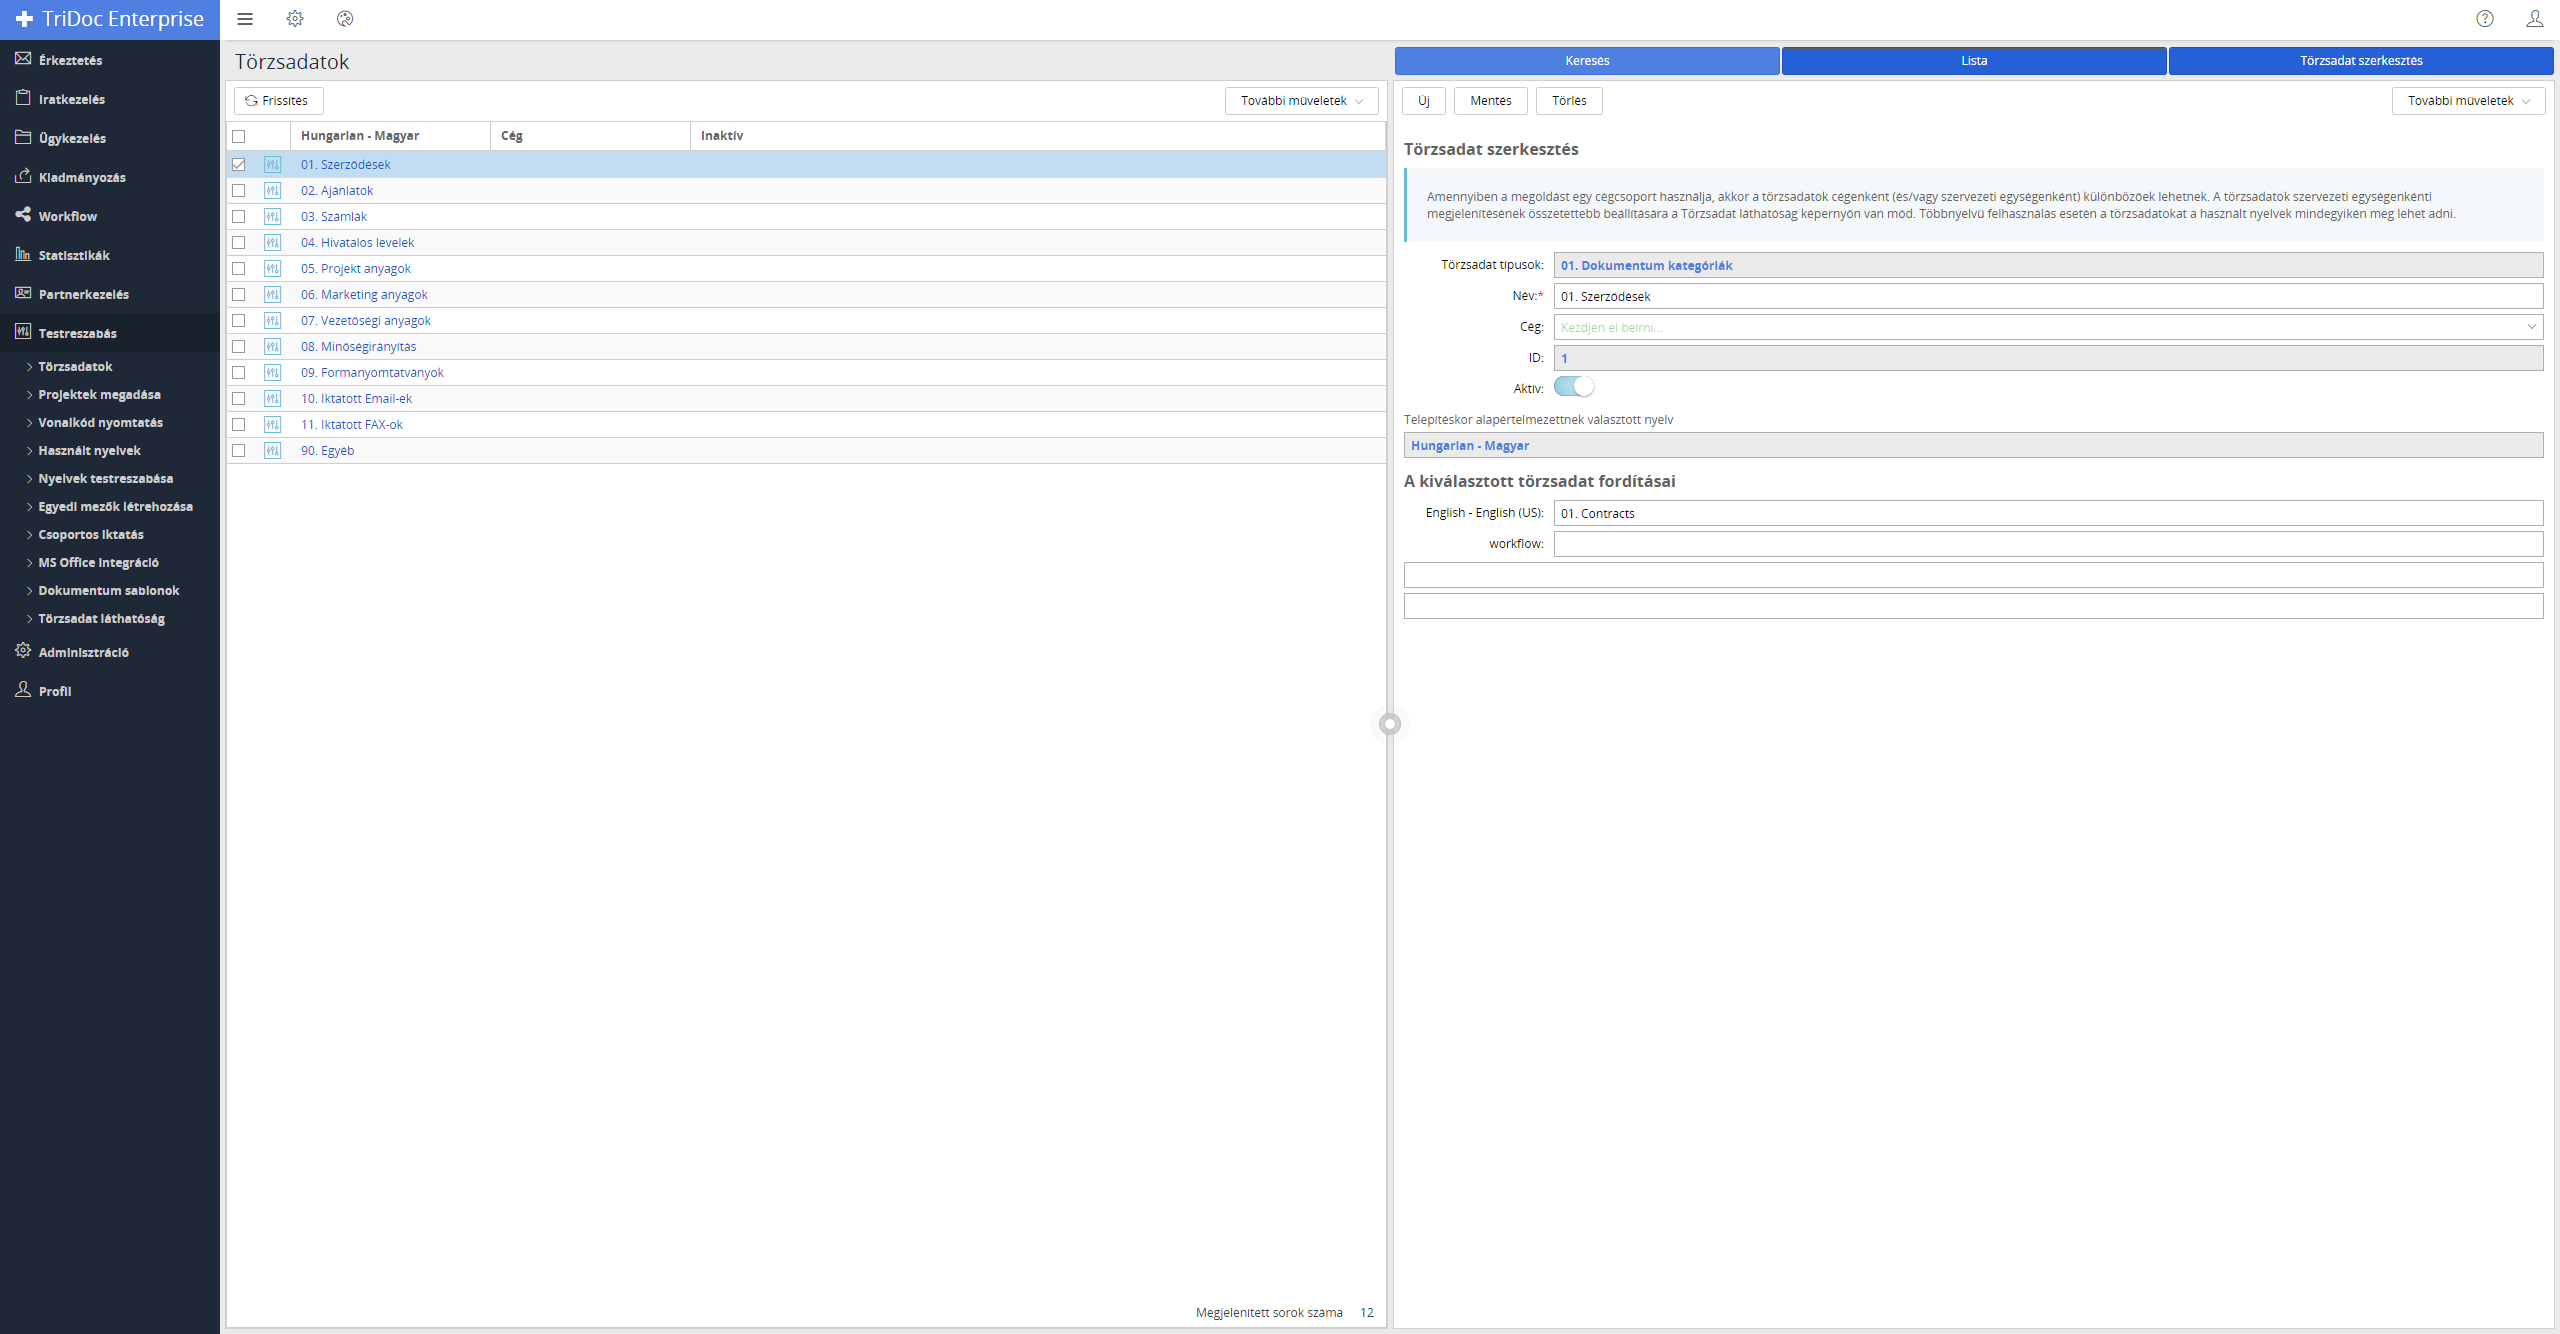Check the box for 03. Szamlak

click(x=239, y=216)
